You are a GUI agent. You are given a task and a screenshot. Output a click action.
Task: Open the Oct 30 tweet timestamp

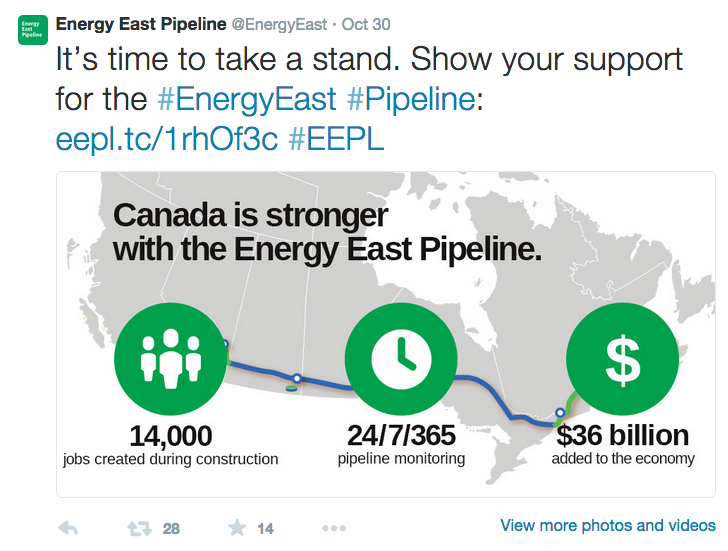[366, 24]
